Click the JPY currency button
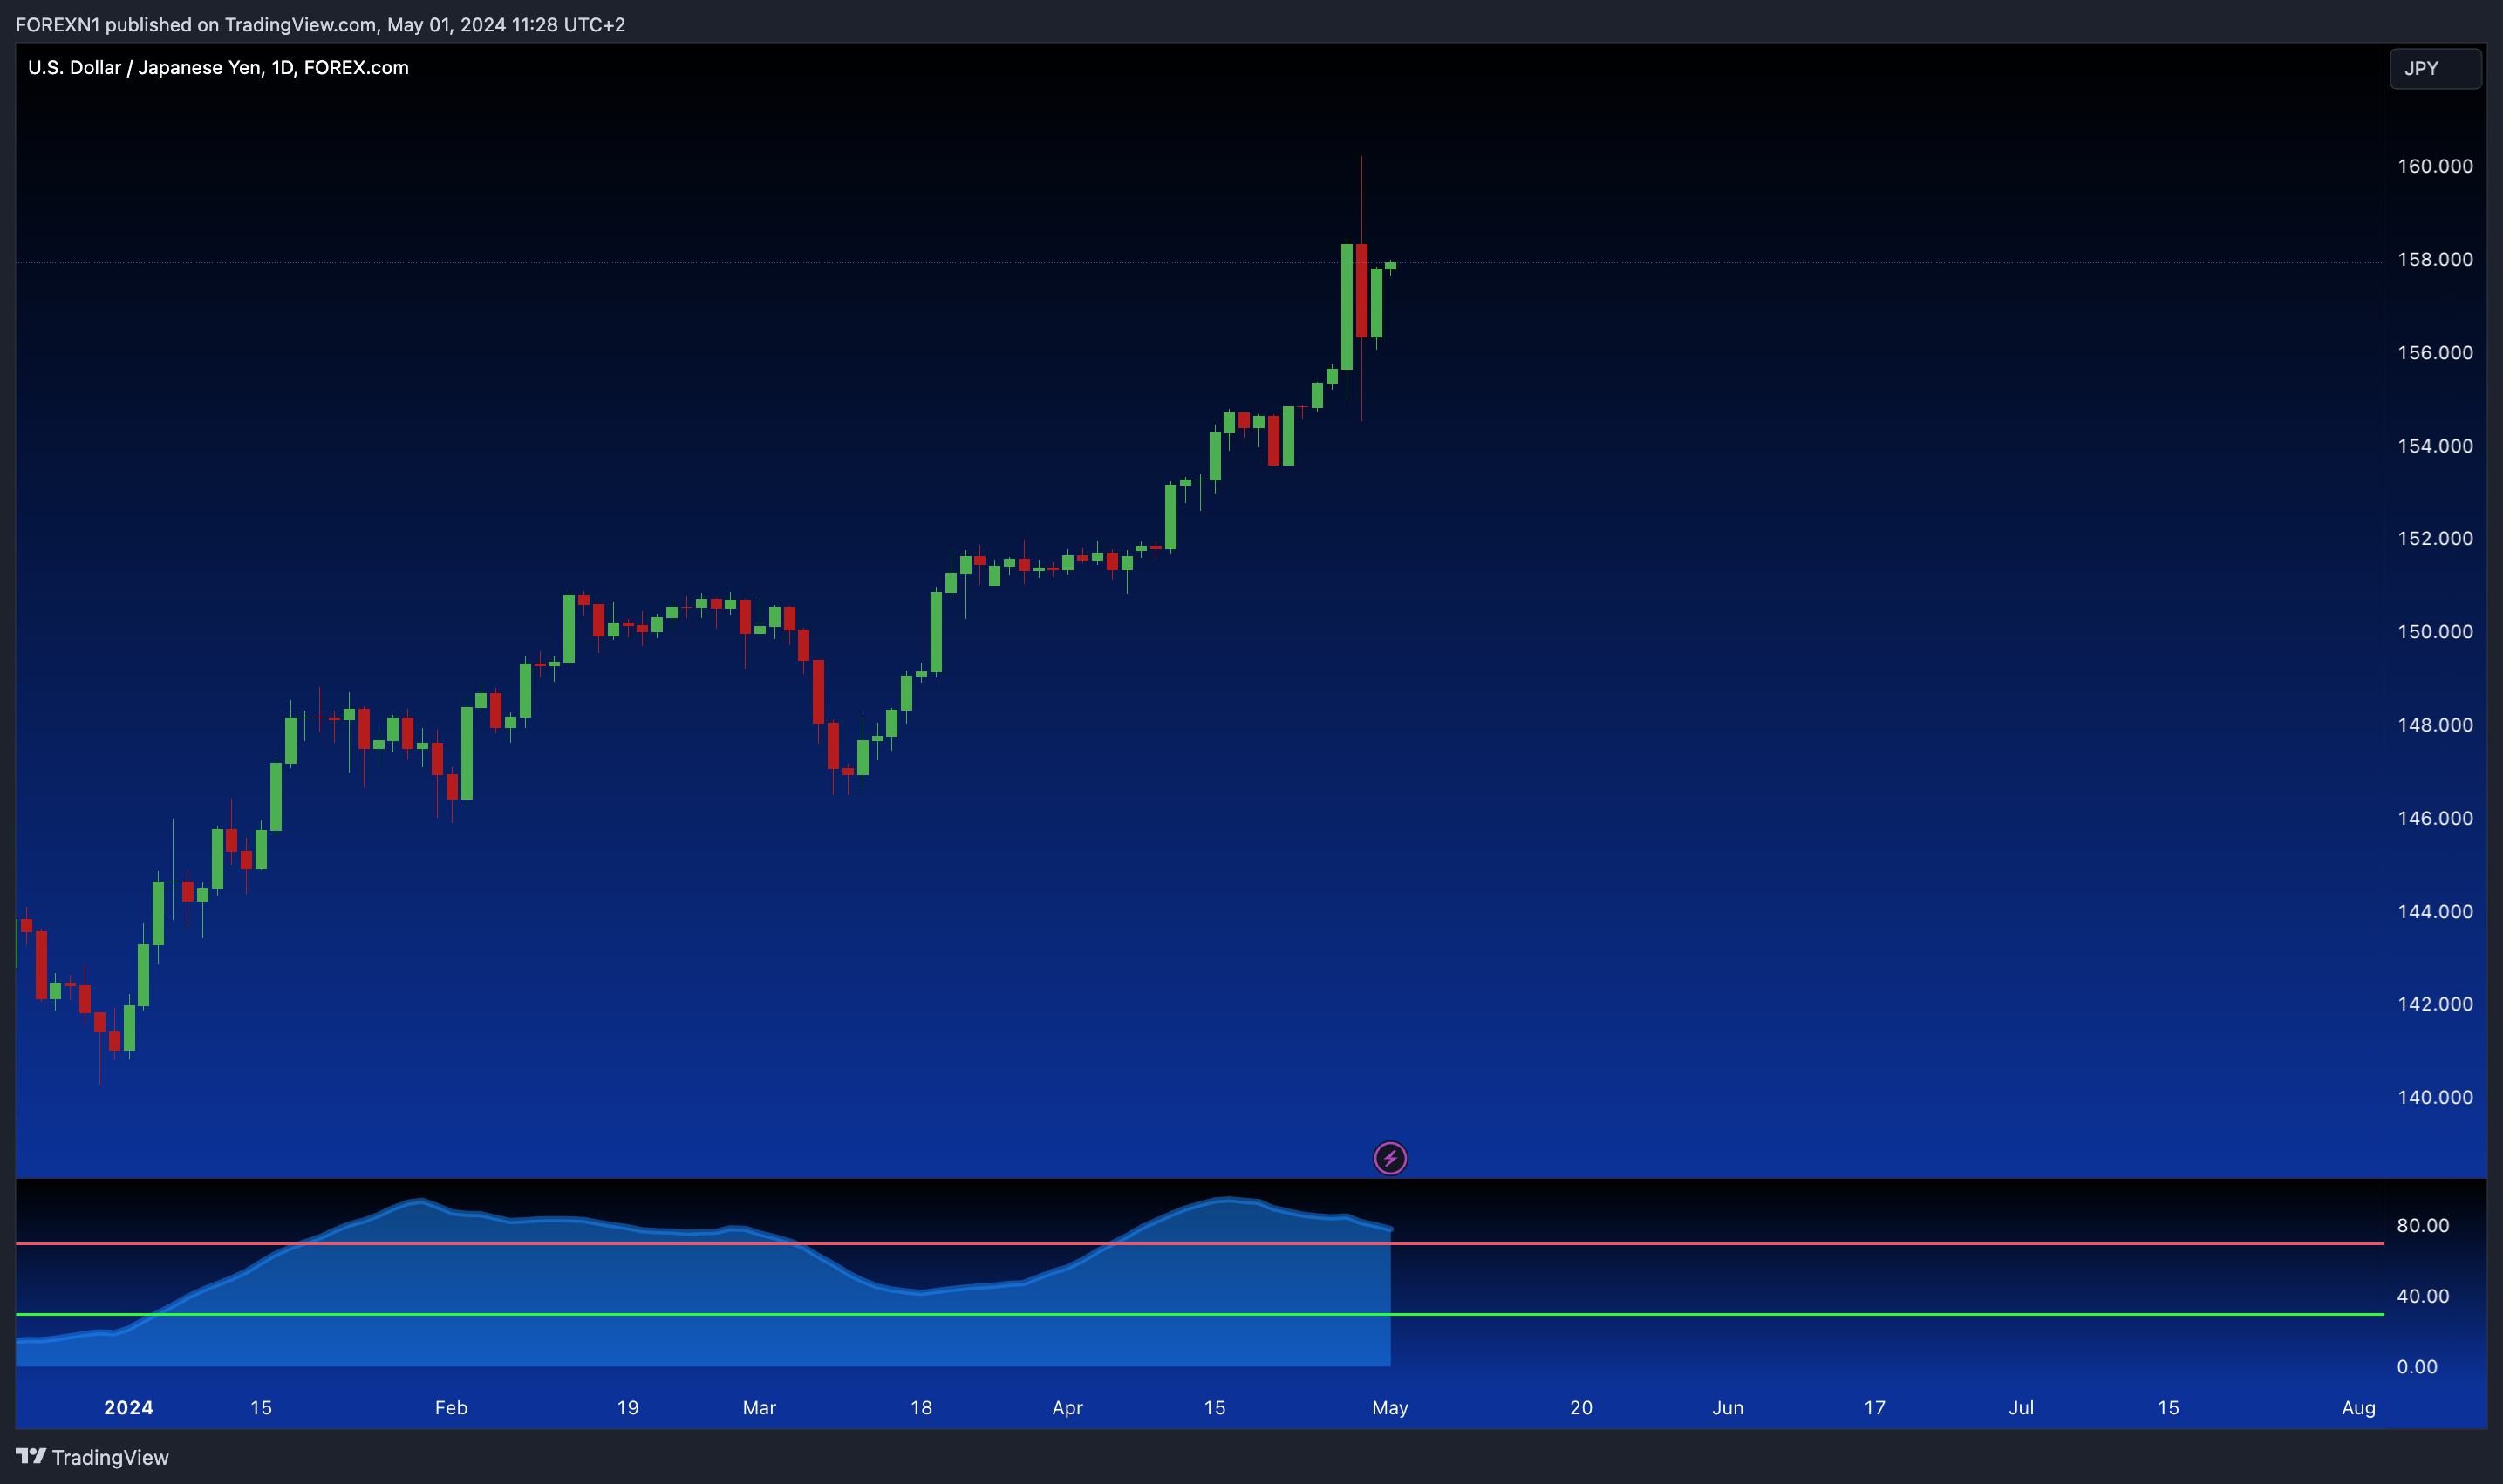This screenshot has height=1484, width=2503. click(x=2435, y=68)
